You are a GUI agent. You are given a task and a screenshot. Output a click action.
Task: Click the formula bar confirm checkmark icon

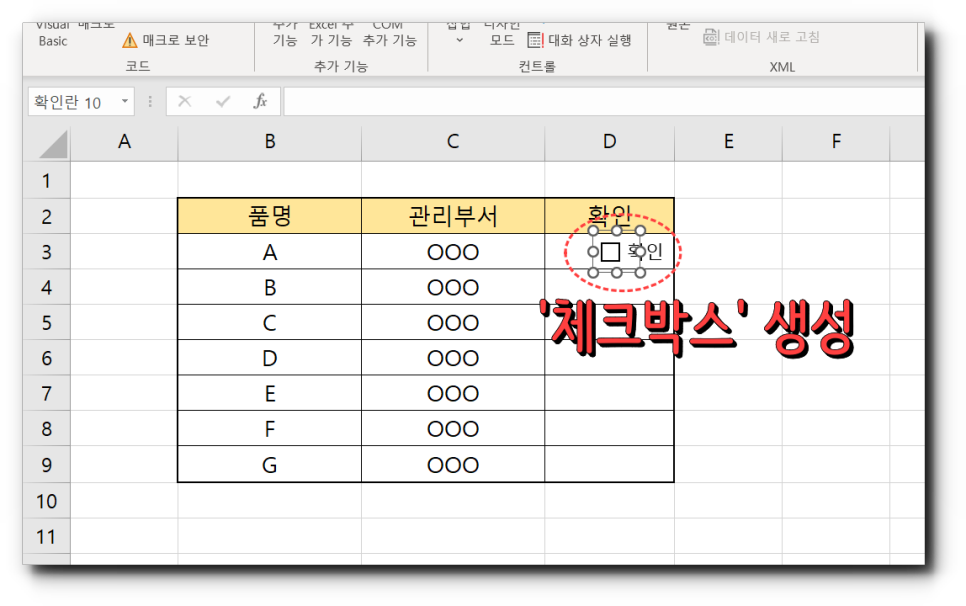(222, 101)
